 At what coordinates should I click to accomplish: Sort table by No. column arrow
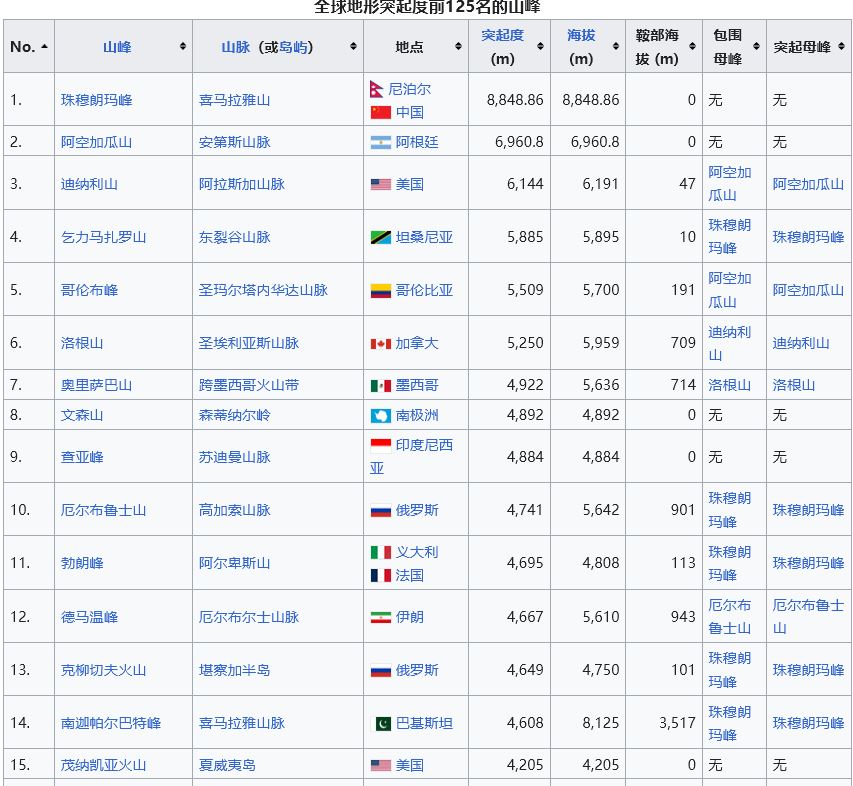click(45, 47)
